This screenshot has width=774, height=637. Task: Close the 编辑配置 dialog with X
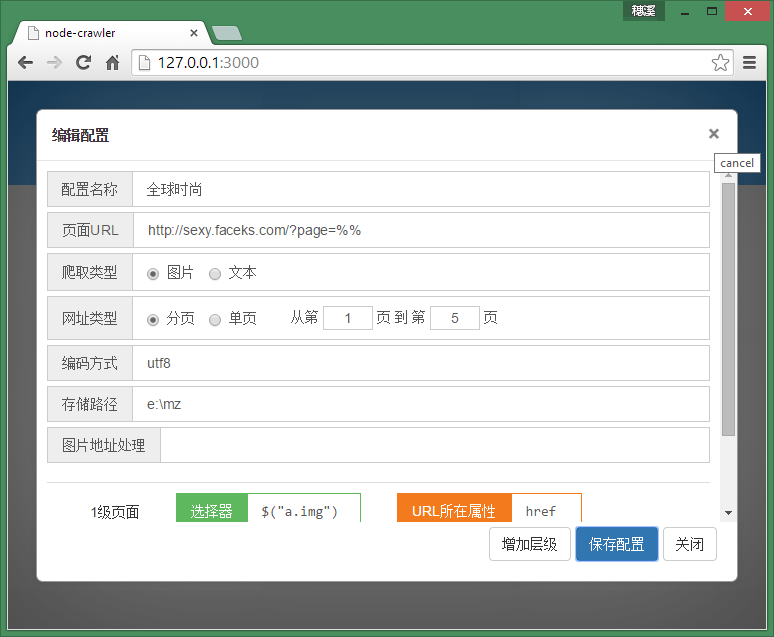713,134
